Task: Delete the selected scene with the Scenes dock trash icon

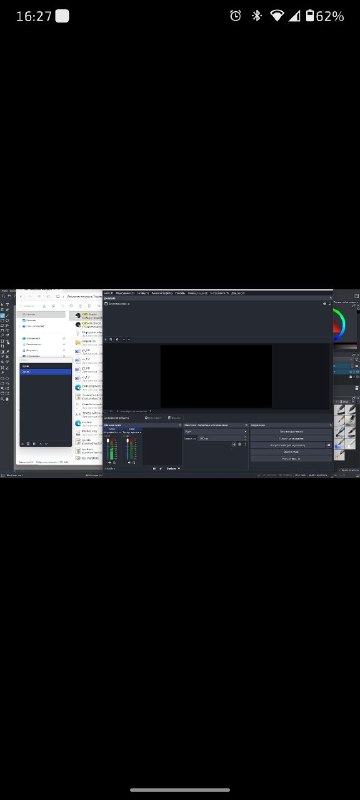Action: tap(28, 444)
